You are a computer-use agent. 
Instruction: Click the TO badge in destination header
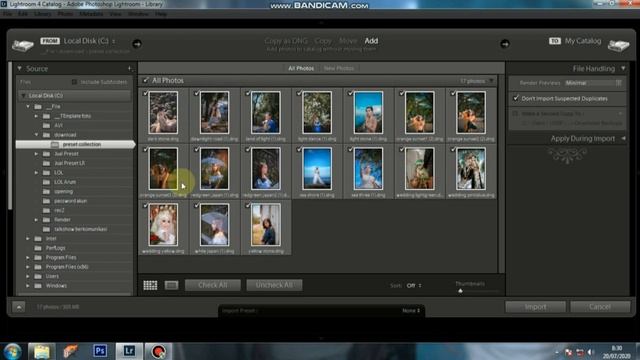pyautogui.click(x=554, y=41)
